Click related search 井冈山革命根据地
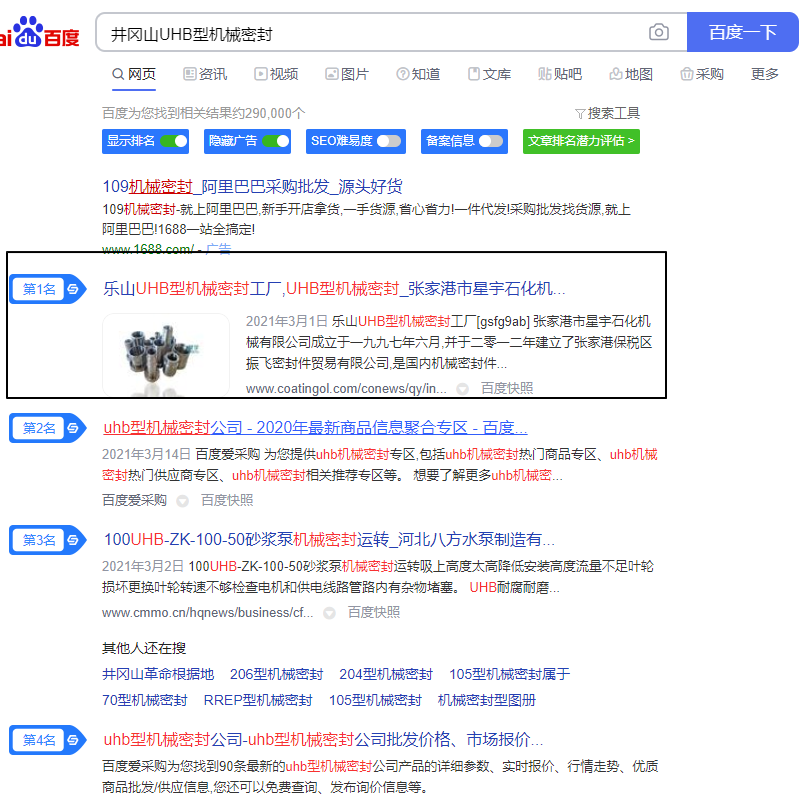This screenshot has width=800, height=800. pyautogui.click(x=158, y=674)
